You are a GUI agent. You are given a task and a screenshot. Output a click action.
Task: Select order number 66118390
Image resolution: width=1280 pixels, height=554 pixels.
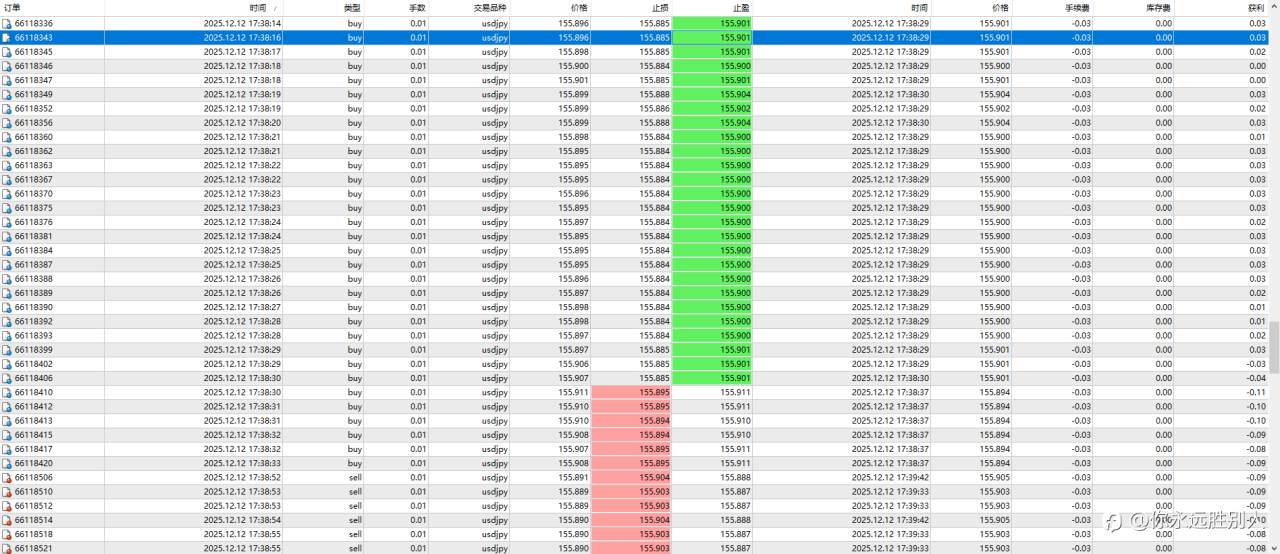(34, 307)
